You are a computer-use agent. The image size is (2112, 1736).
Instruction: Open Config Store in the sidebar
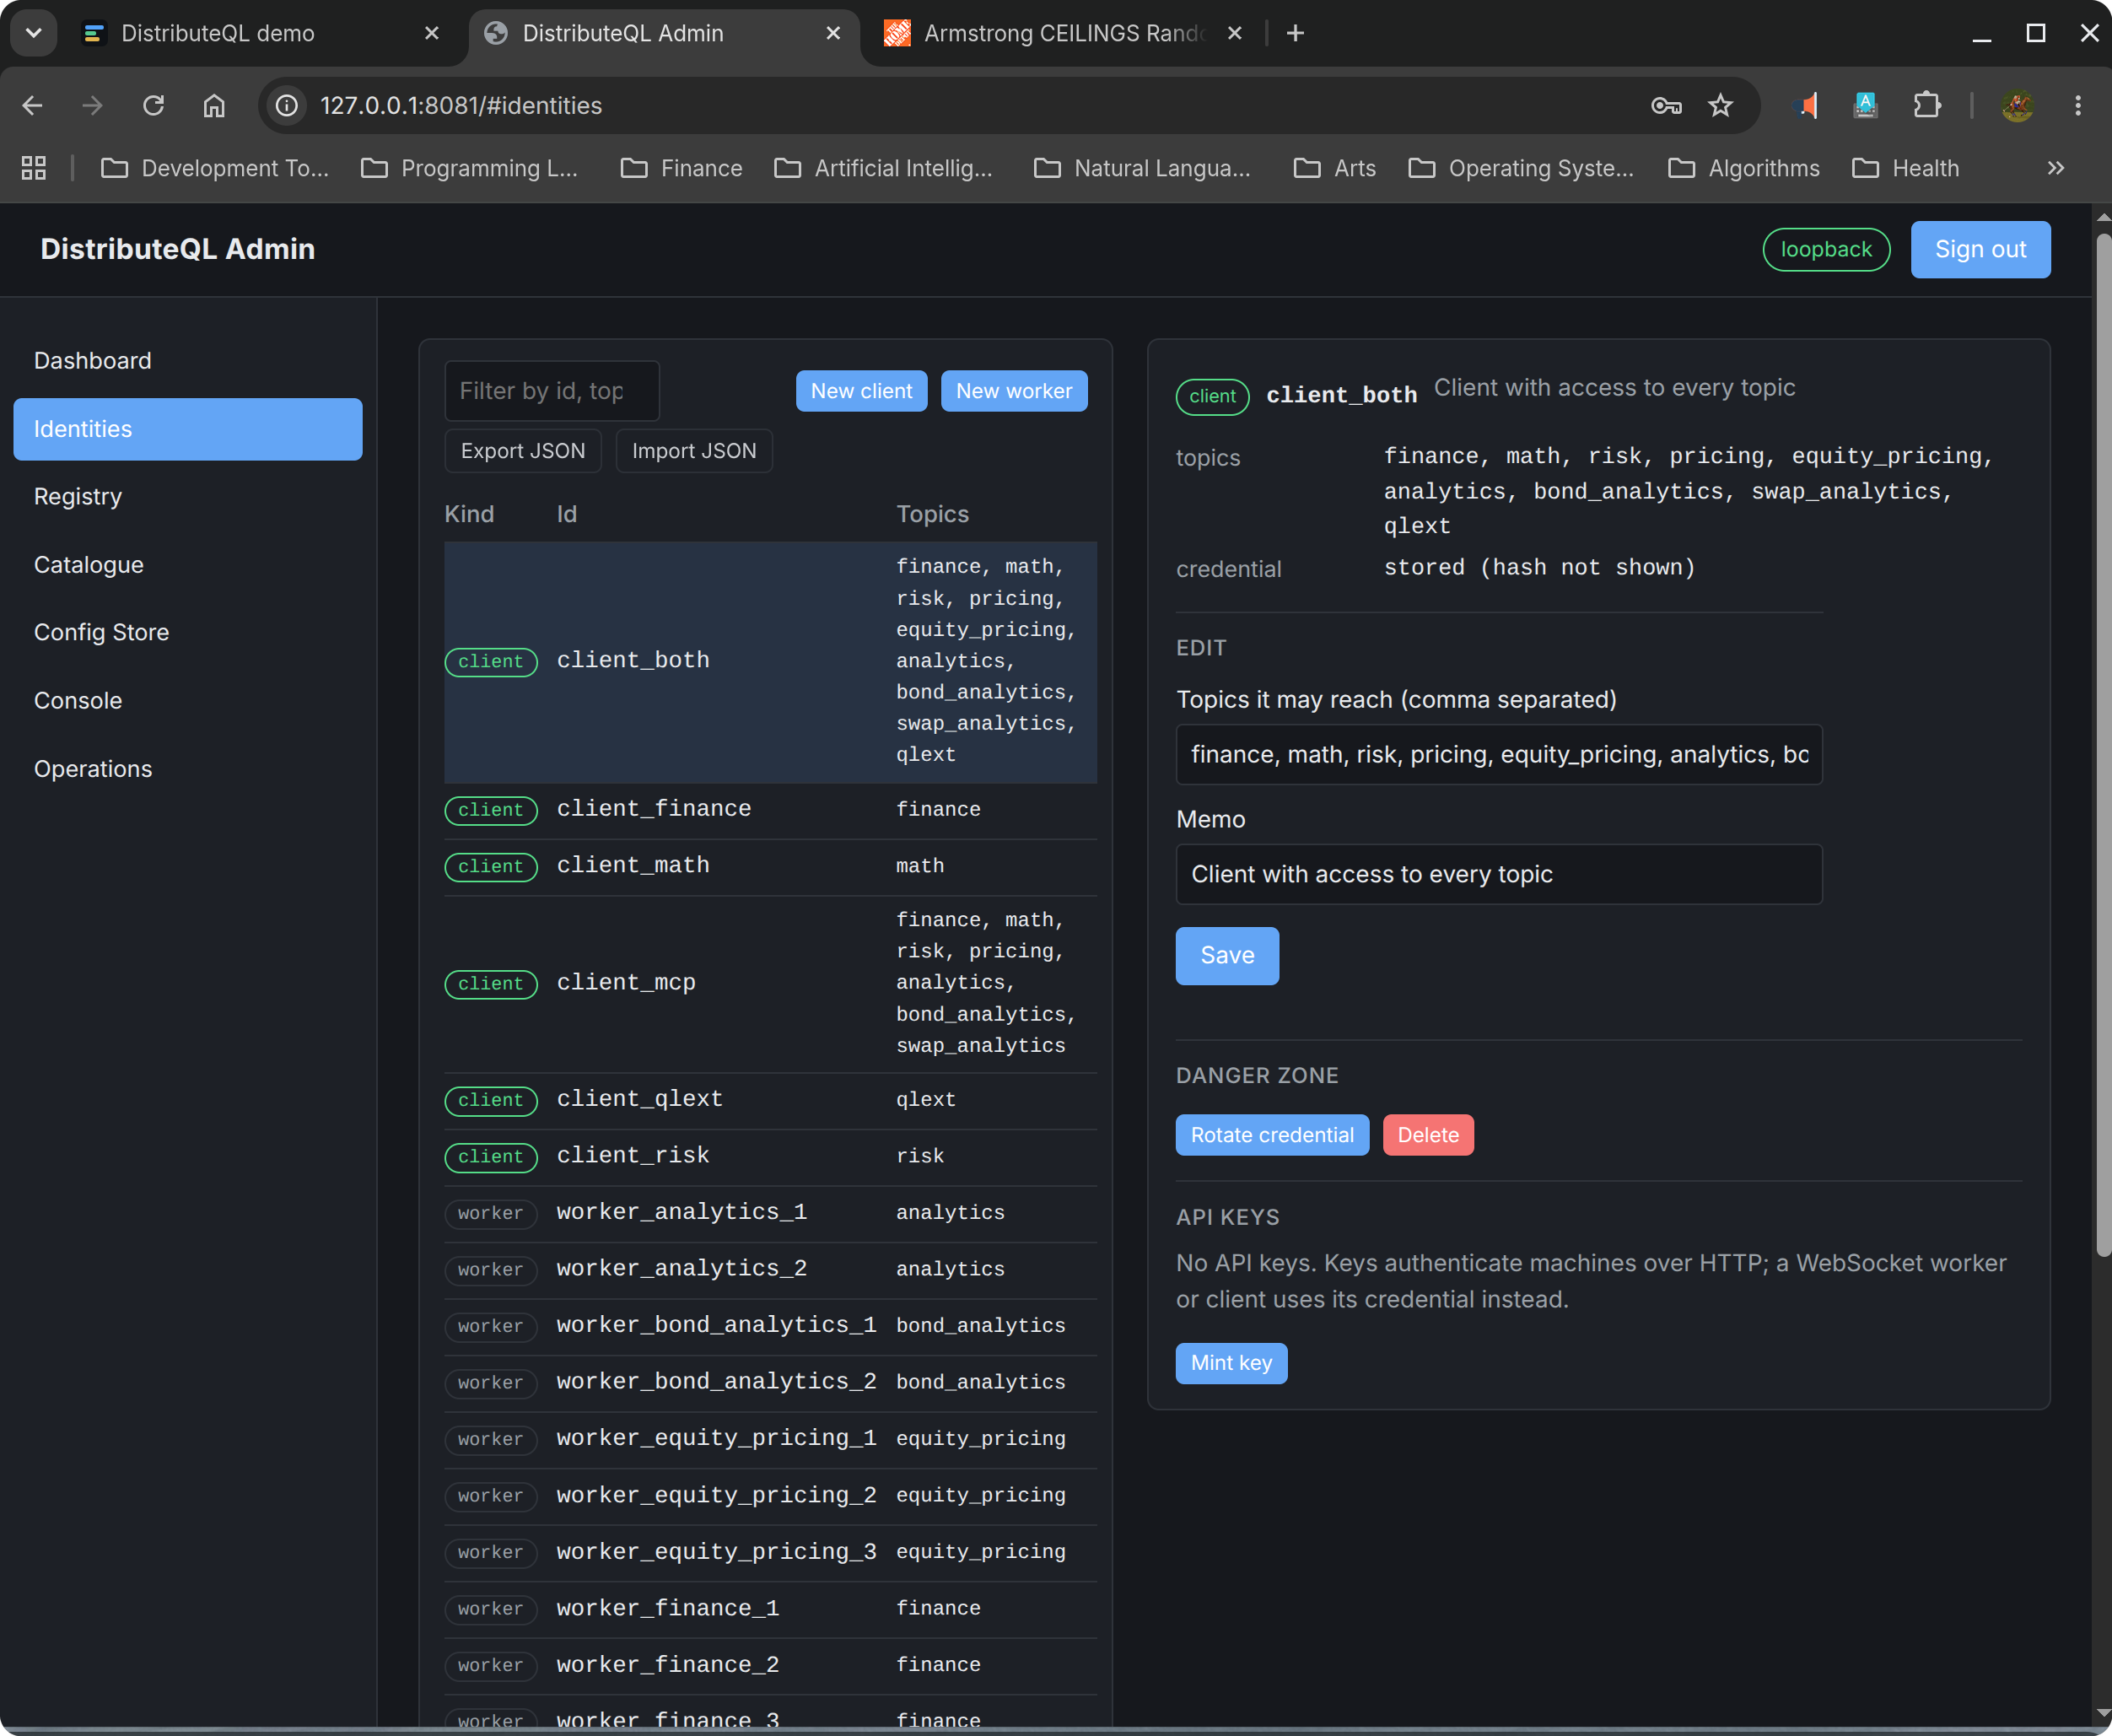click(x=188, y=633)
